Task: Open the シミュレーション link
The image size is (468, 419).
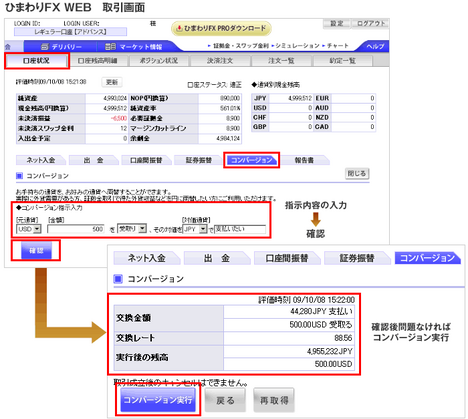Action: pyautogui.click(x=297, y=46)
